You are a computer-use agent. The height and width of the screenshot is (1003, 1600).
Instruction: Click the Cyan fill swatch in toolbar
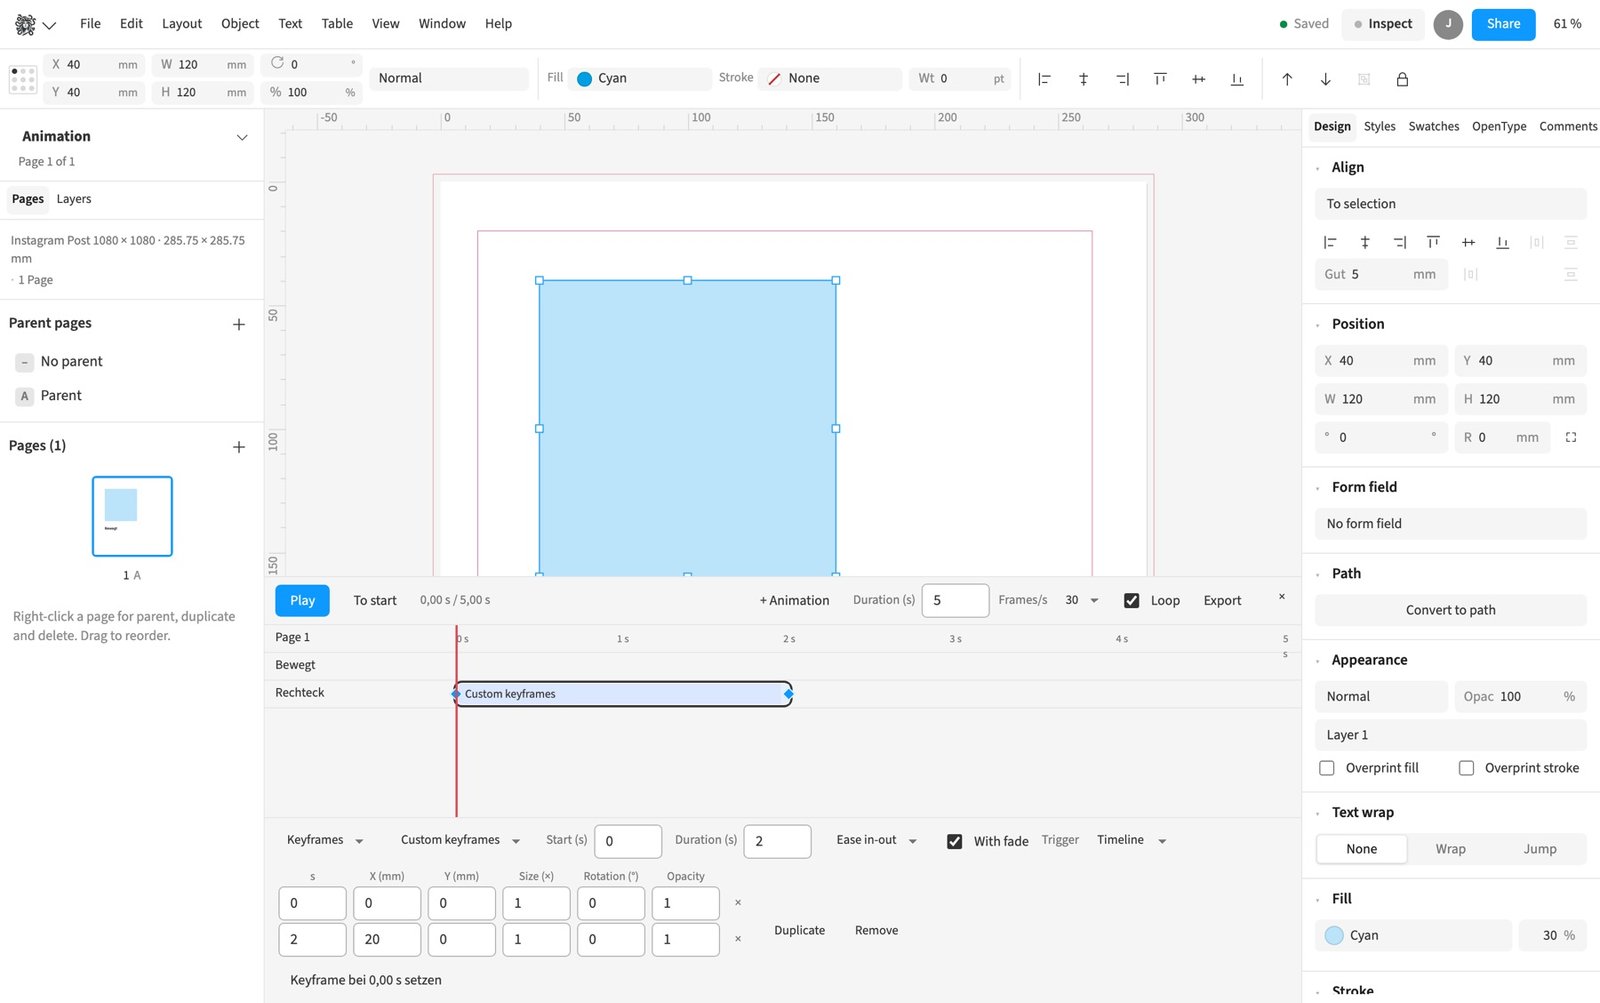584,79
